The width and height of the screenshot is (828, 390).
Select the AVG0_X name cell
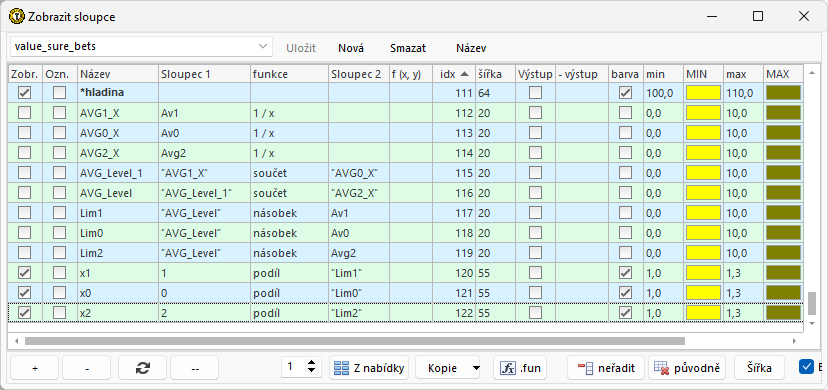[118, 133]
